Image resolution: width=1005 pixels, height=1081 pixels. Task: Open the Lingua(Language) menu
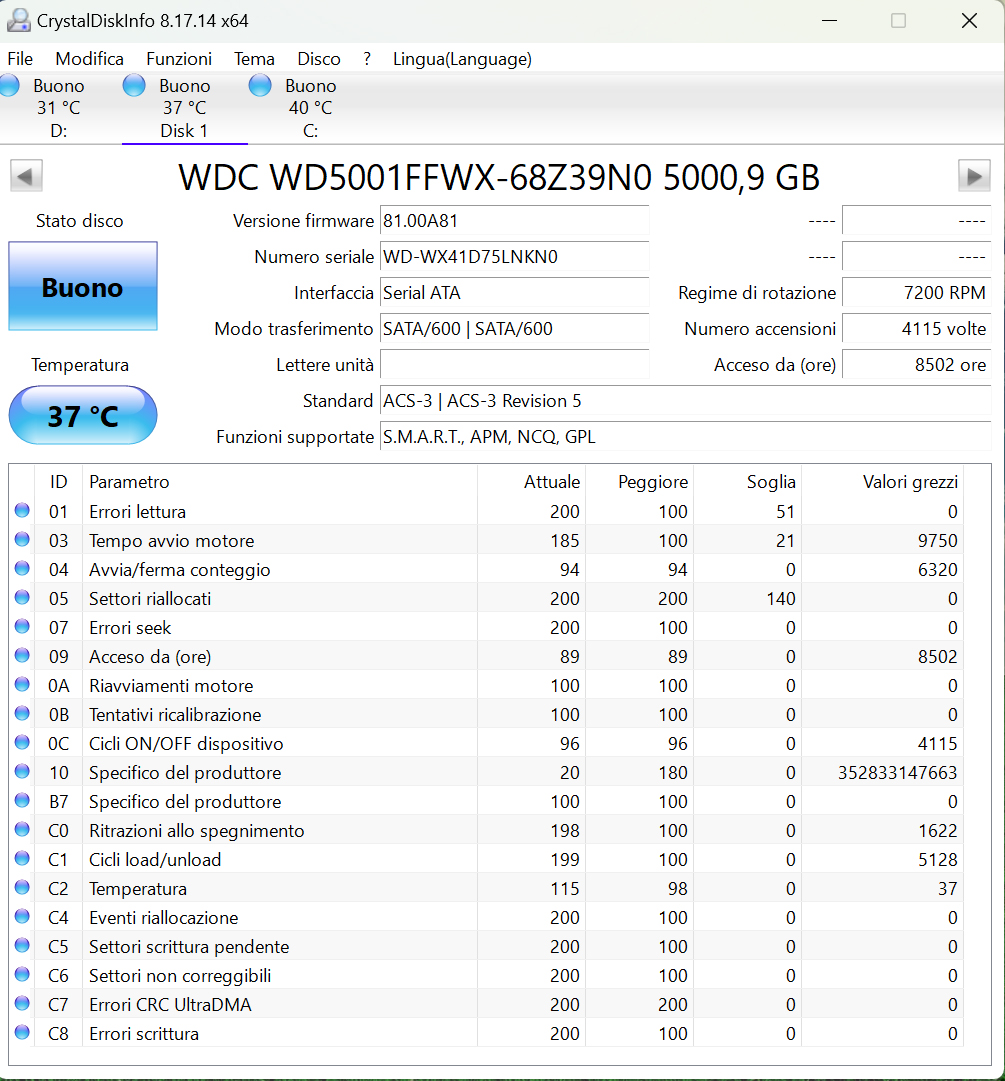[463, 59]
